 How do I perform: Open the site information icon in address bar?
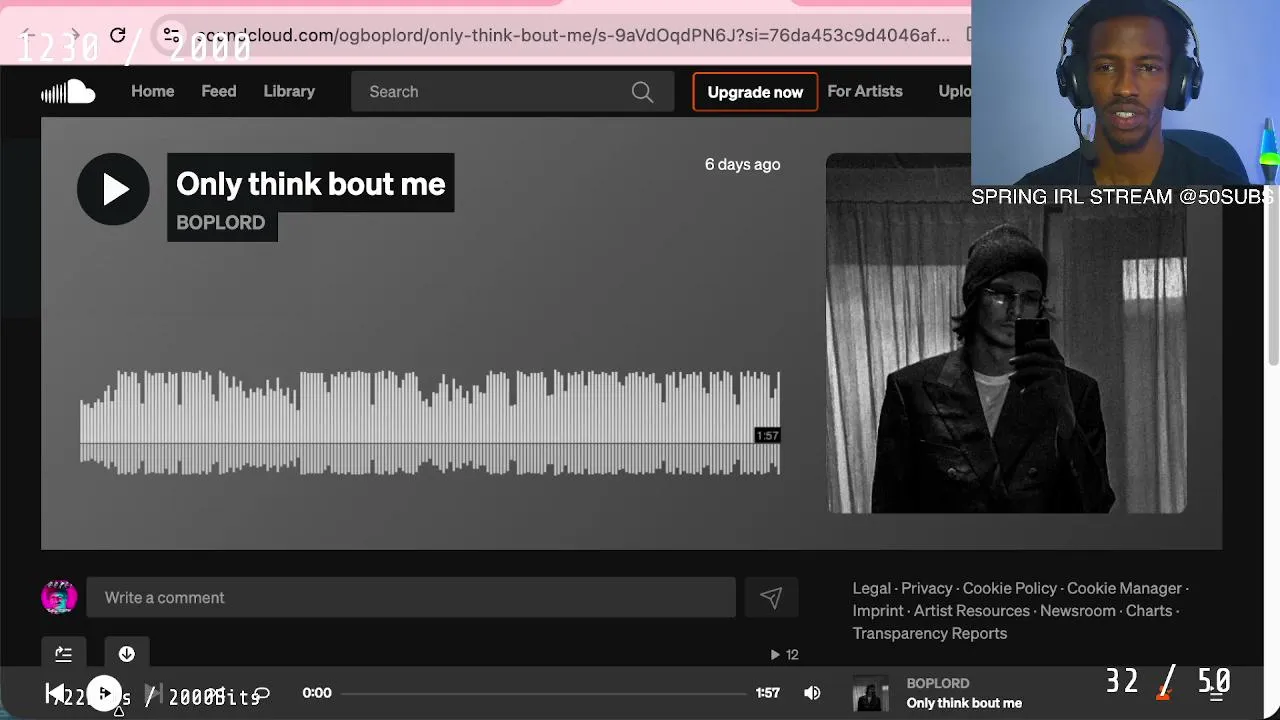pyautogui.click(x=171, y=35)
